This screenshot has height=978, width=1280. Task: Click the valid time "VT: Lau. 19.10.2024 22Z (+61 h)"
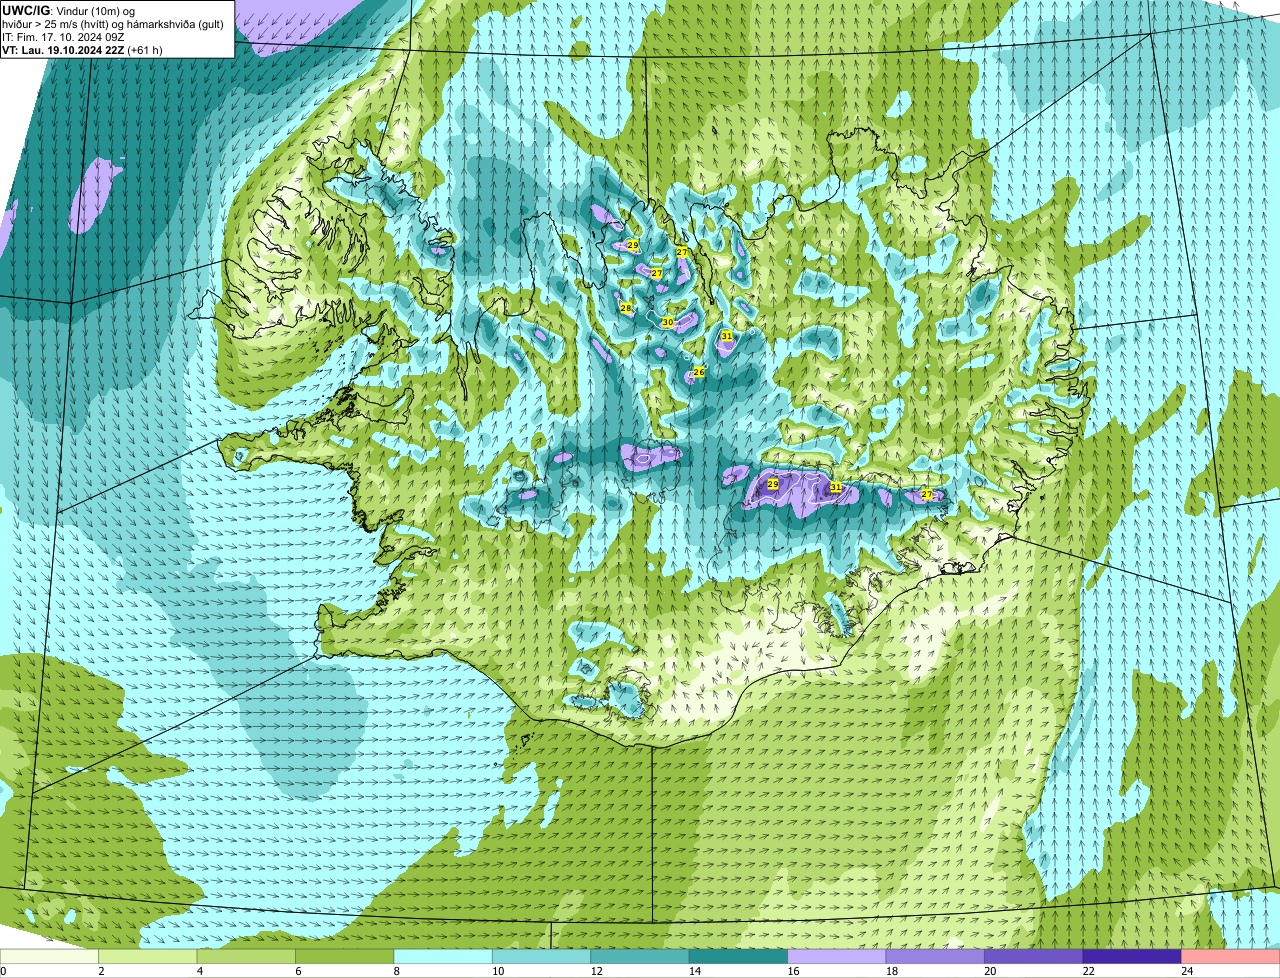pyautogui.click(x=82, y=50)
